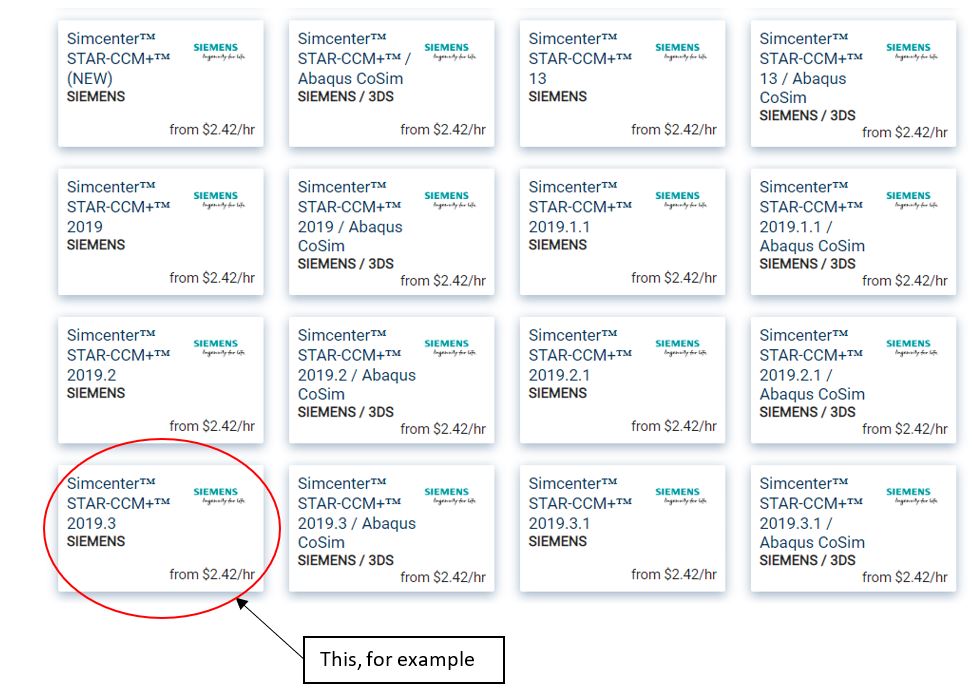Open STAR-CCM+ 2019.2.1 / Abaqus CoSim title
This screenshot has height=697, width=972.
point(811,364)
